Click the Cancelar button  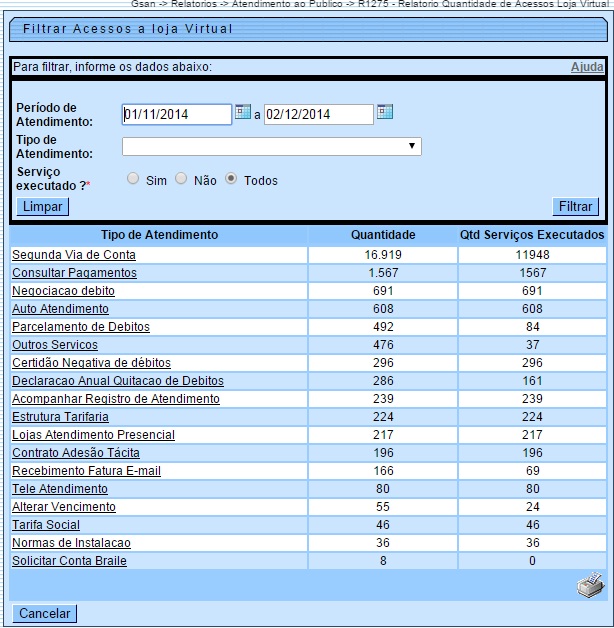click(45, 613)
